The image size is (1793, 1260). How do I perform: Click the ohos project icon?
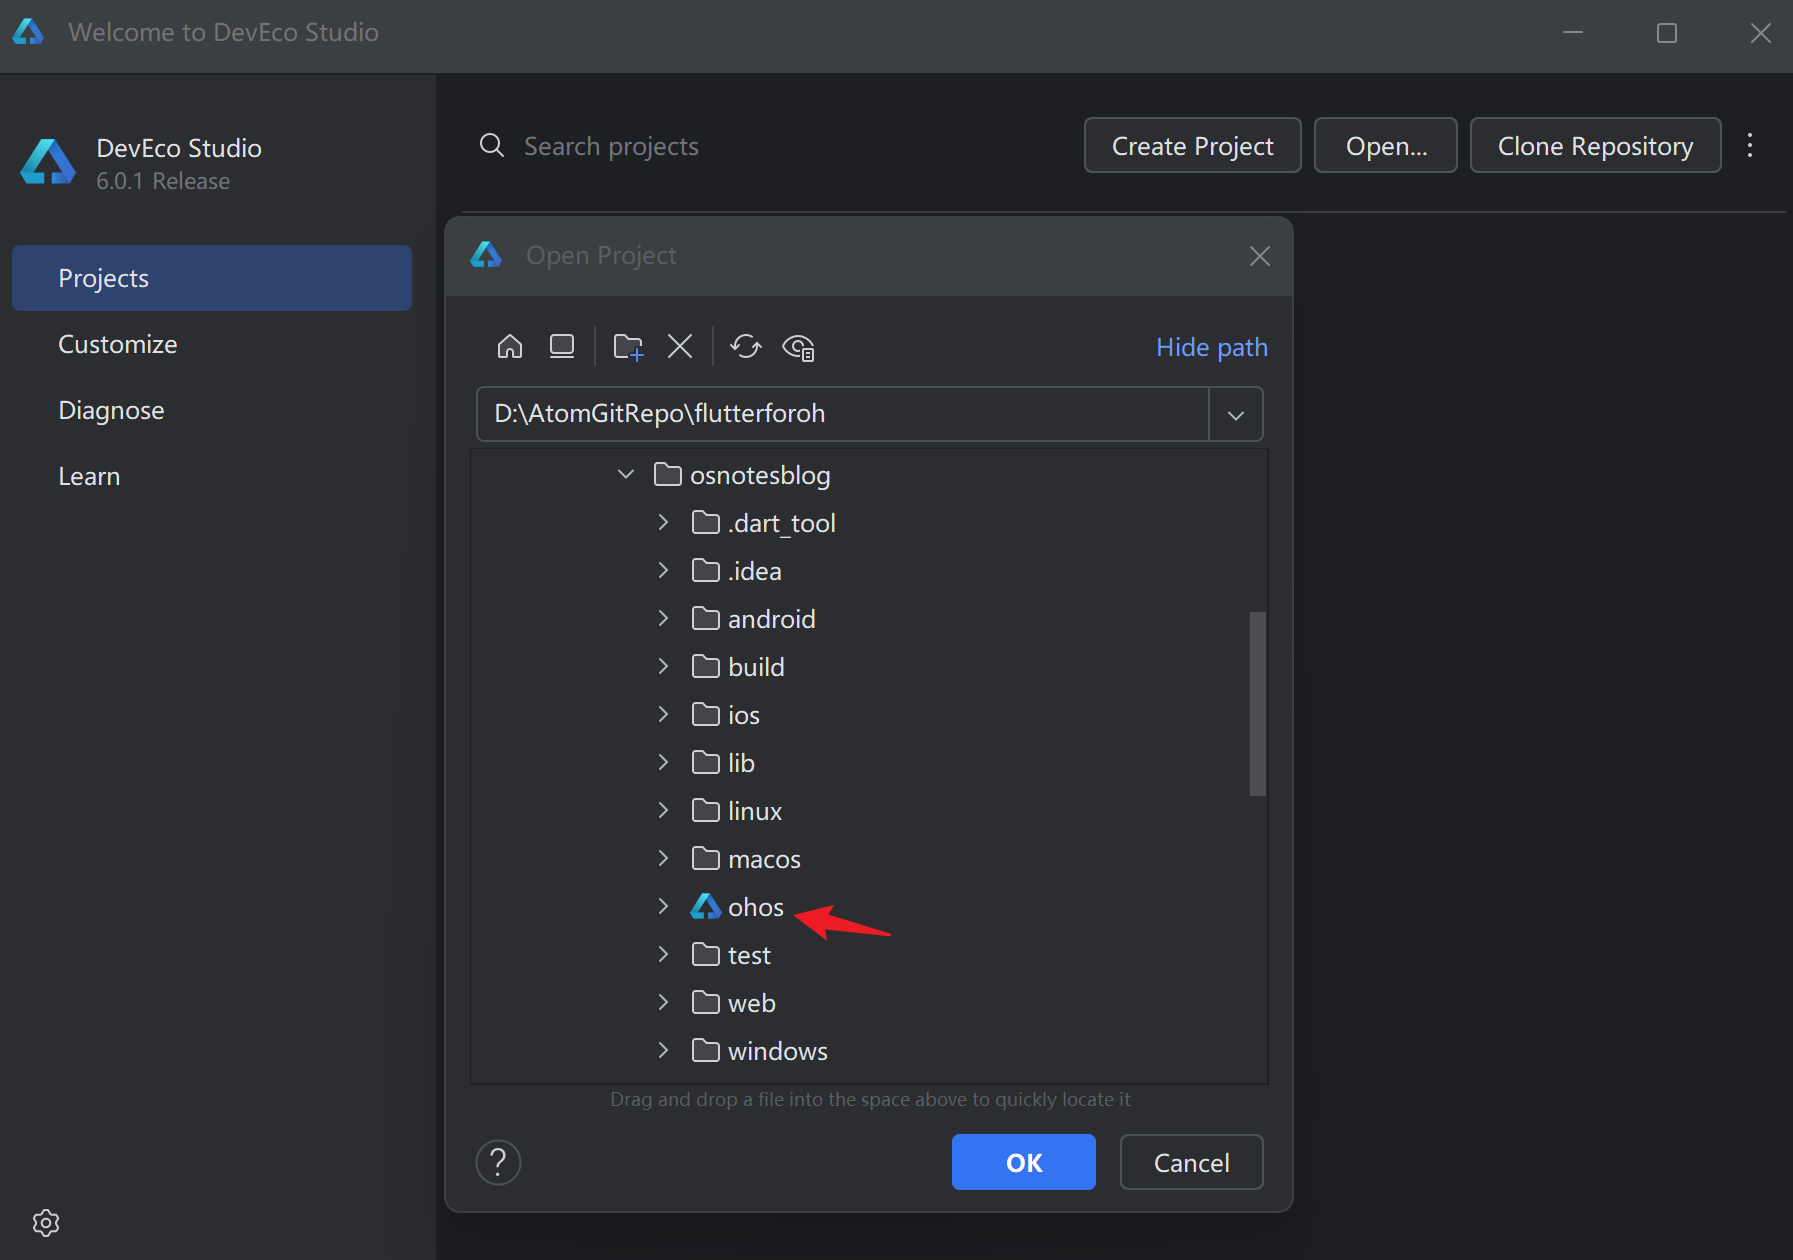coord(706,907)
